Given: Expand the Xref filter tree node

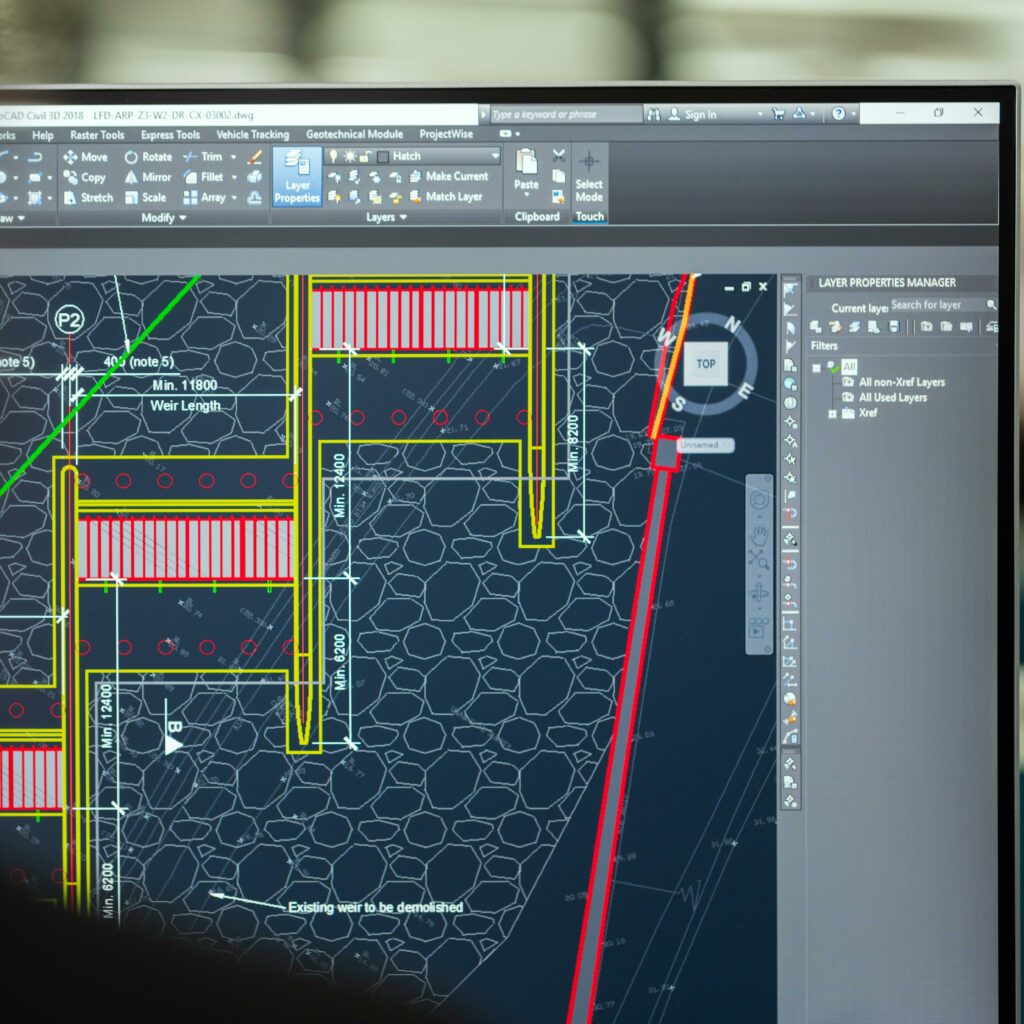Looking at the screenshot, I should point(832,413).
